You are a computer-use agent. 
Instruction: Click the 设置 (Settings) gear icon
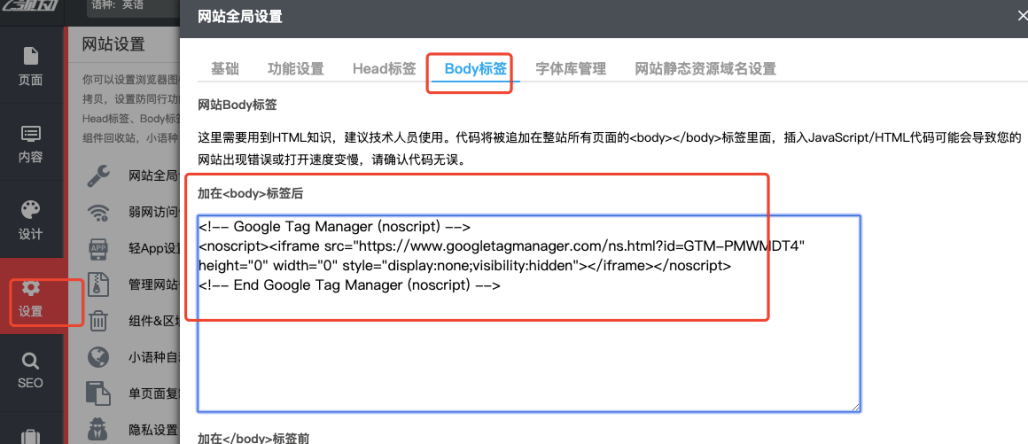coord(30,290)
